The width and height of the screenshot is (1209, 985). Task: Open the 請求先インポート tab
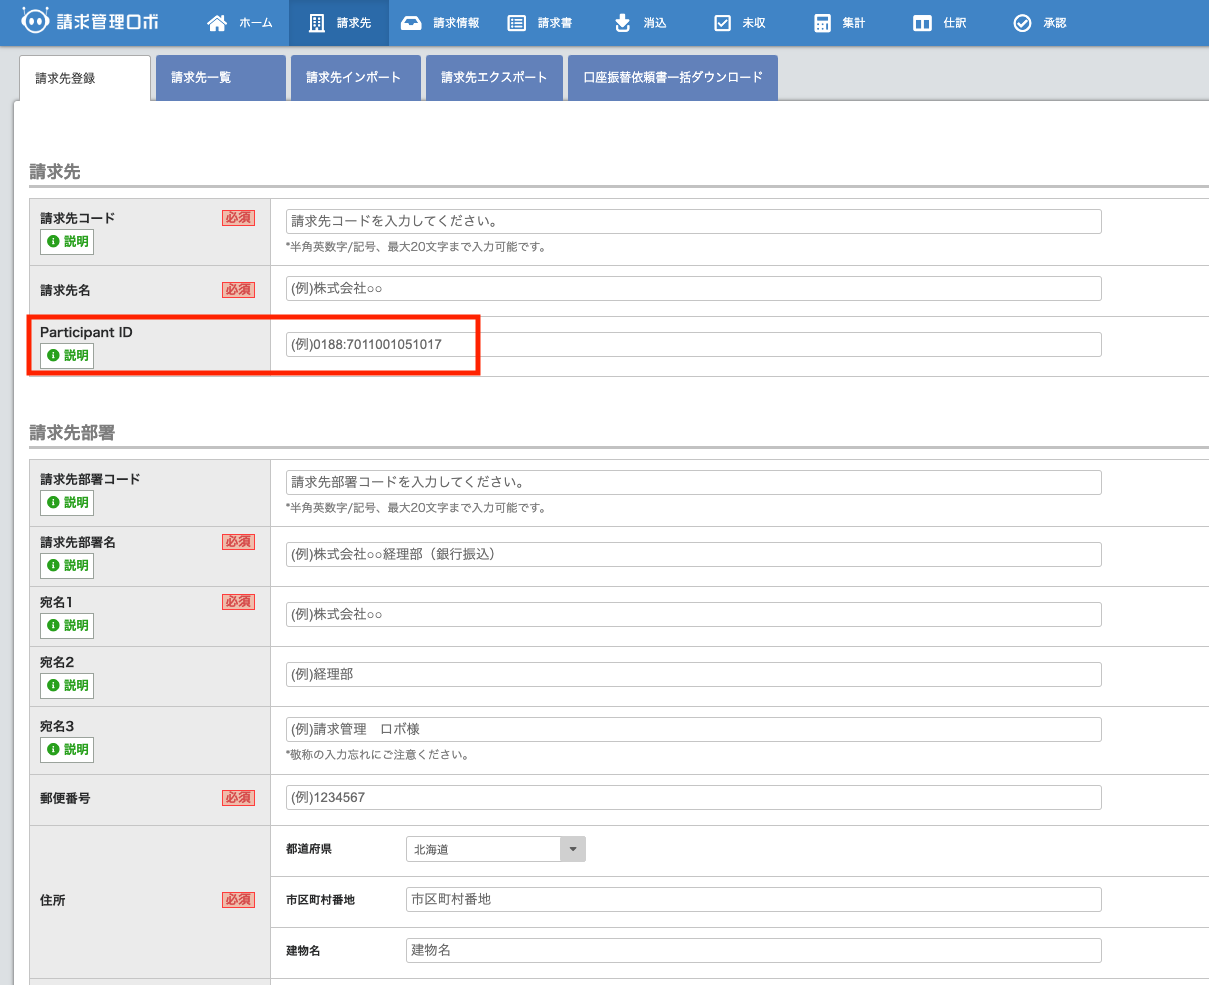pos(355,78)
